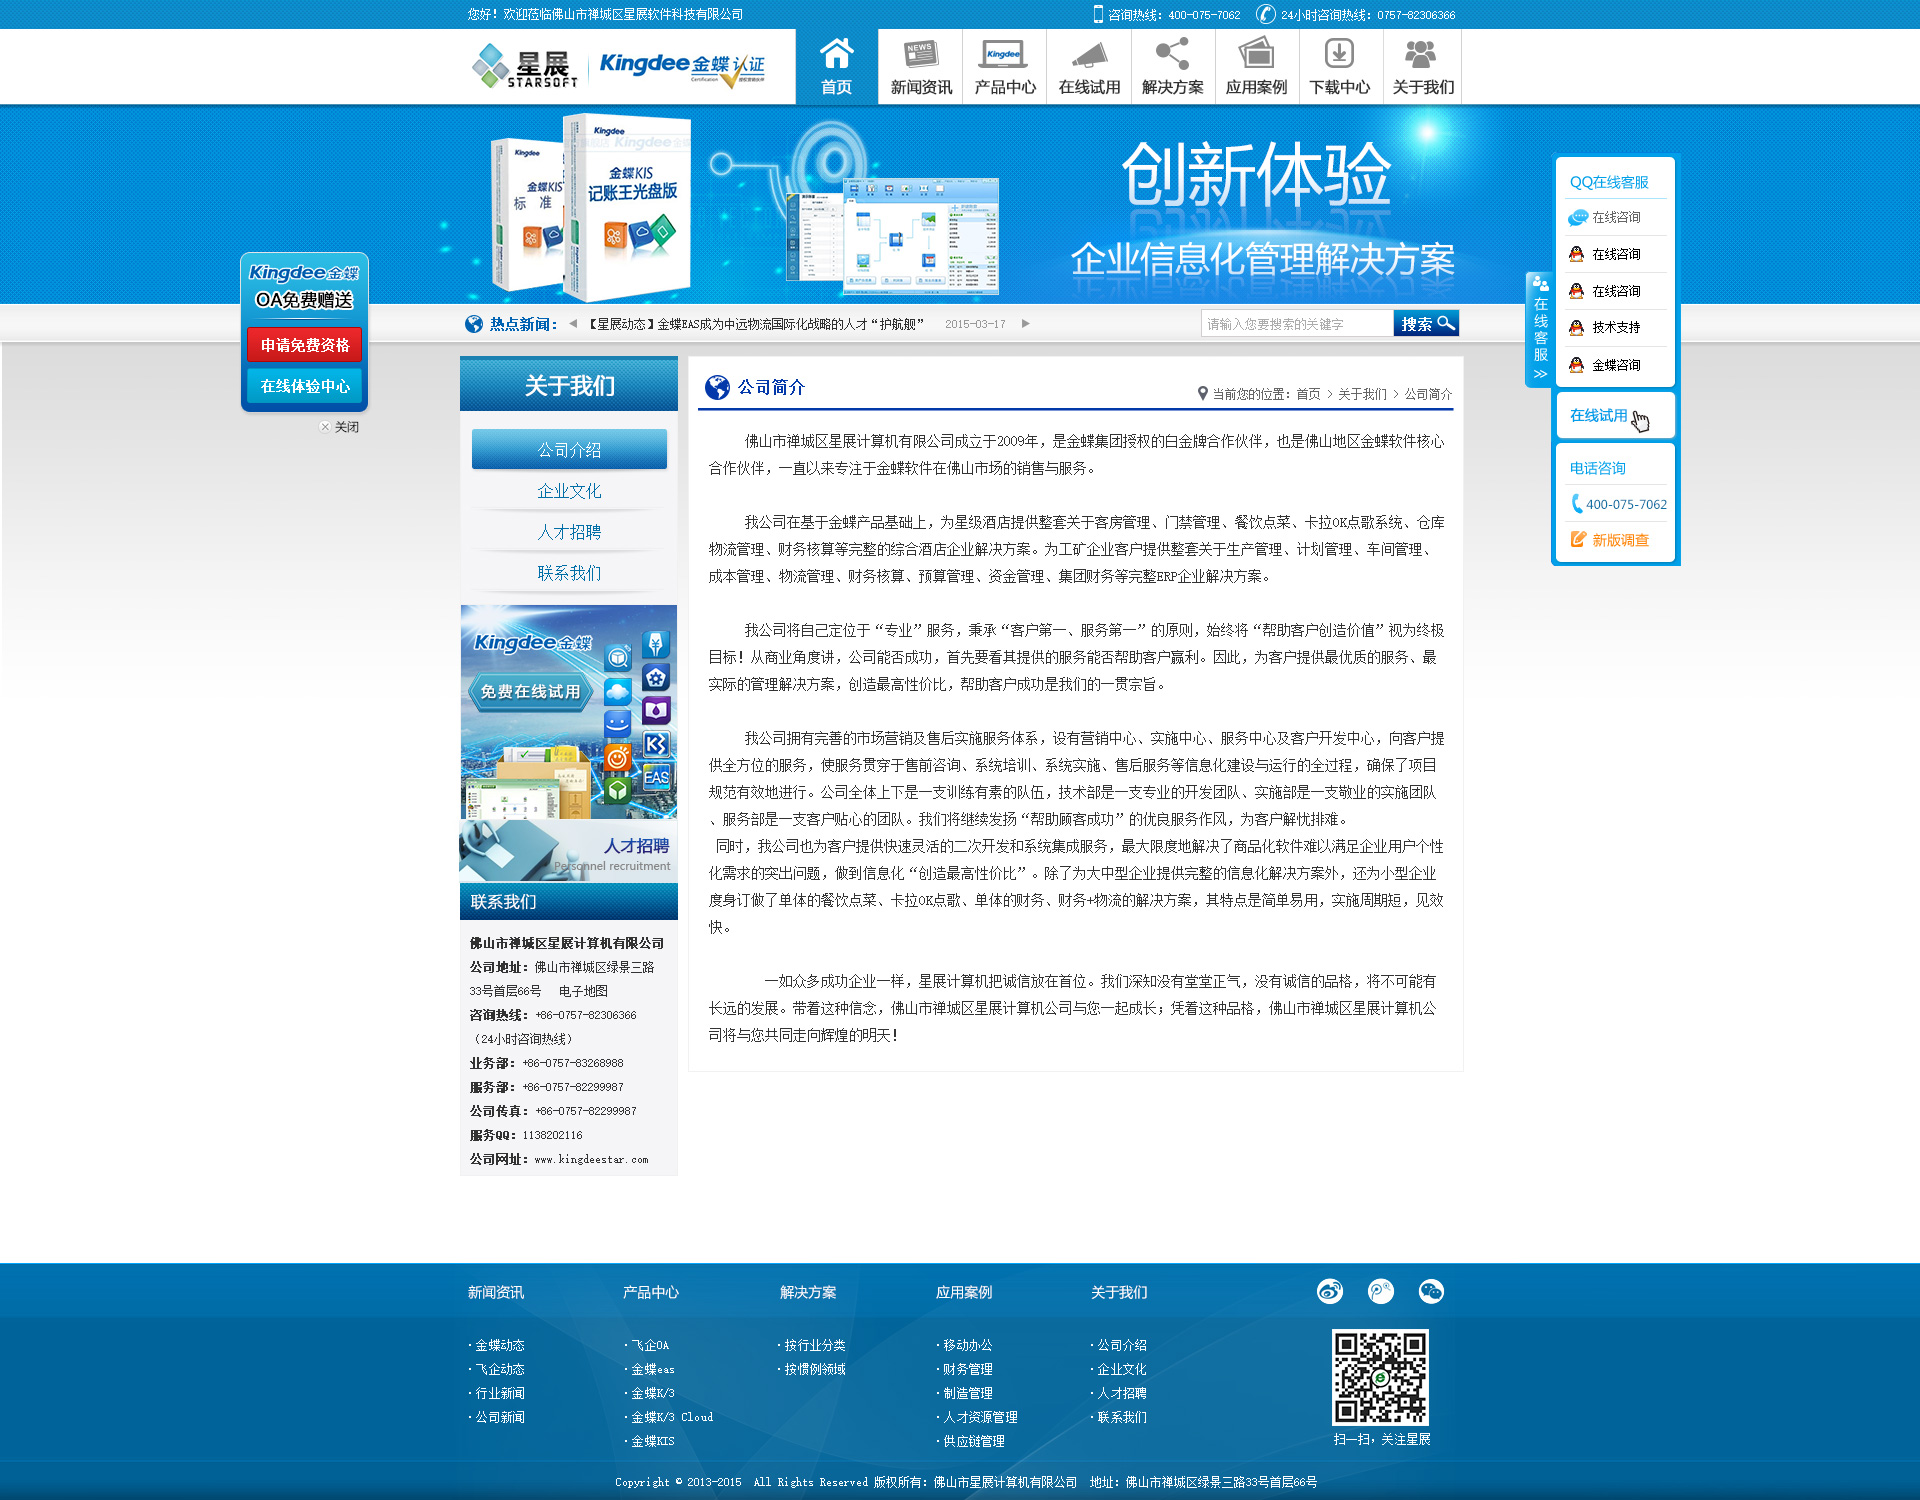Click the 申请免费资格 red button

305,345
